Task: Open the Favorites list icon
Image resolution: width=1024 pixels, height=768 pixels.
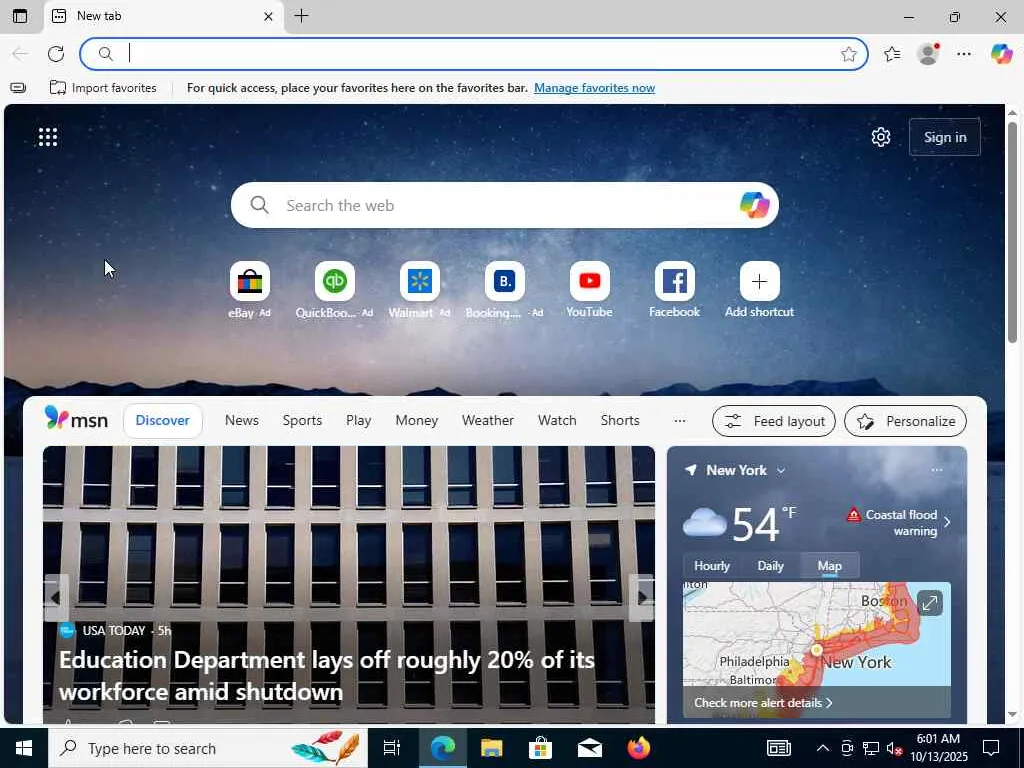Action: click(x=892, y=54)
